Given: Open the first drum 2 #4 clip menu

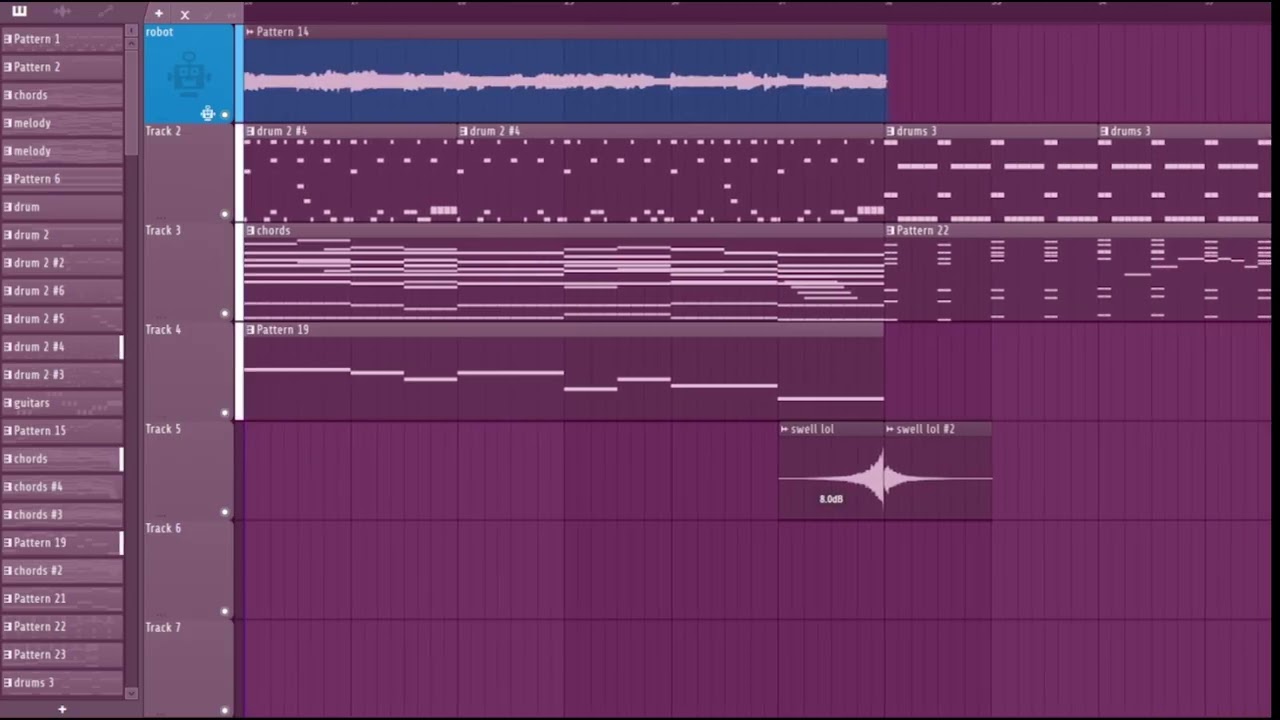Looking at the screenshot, I should 250,131.
